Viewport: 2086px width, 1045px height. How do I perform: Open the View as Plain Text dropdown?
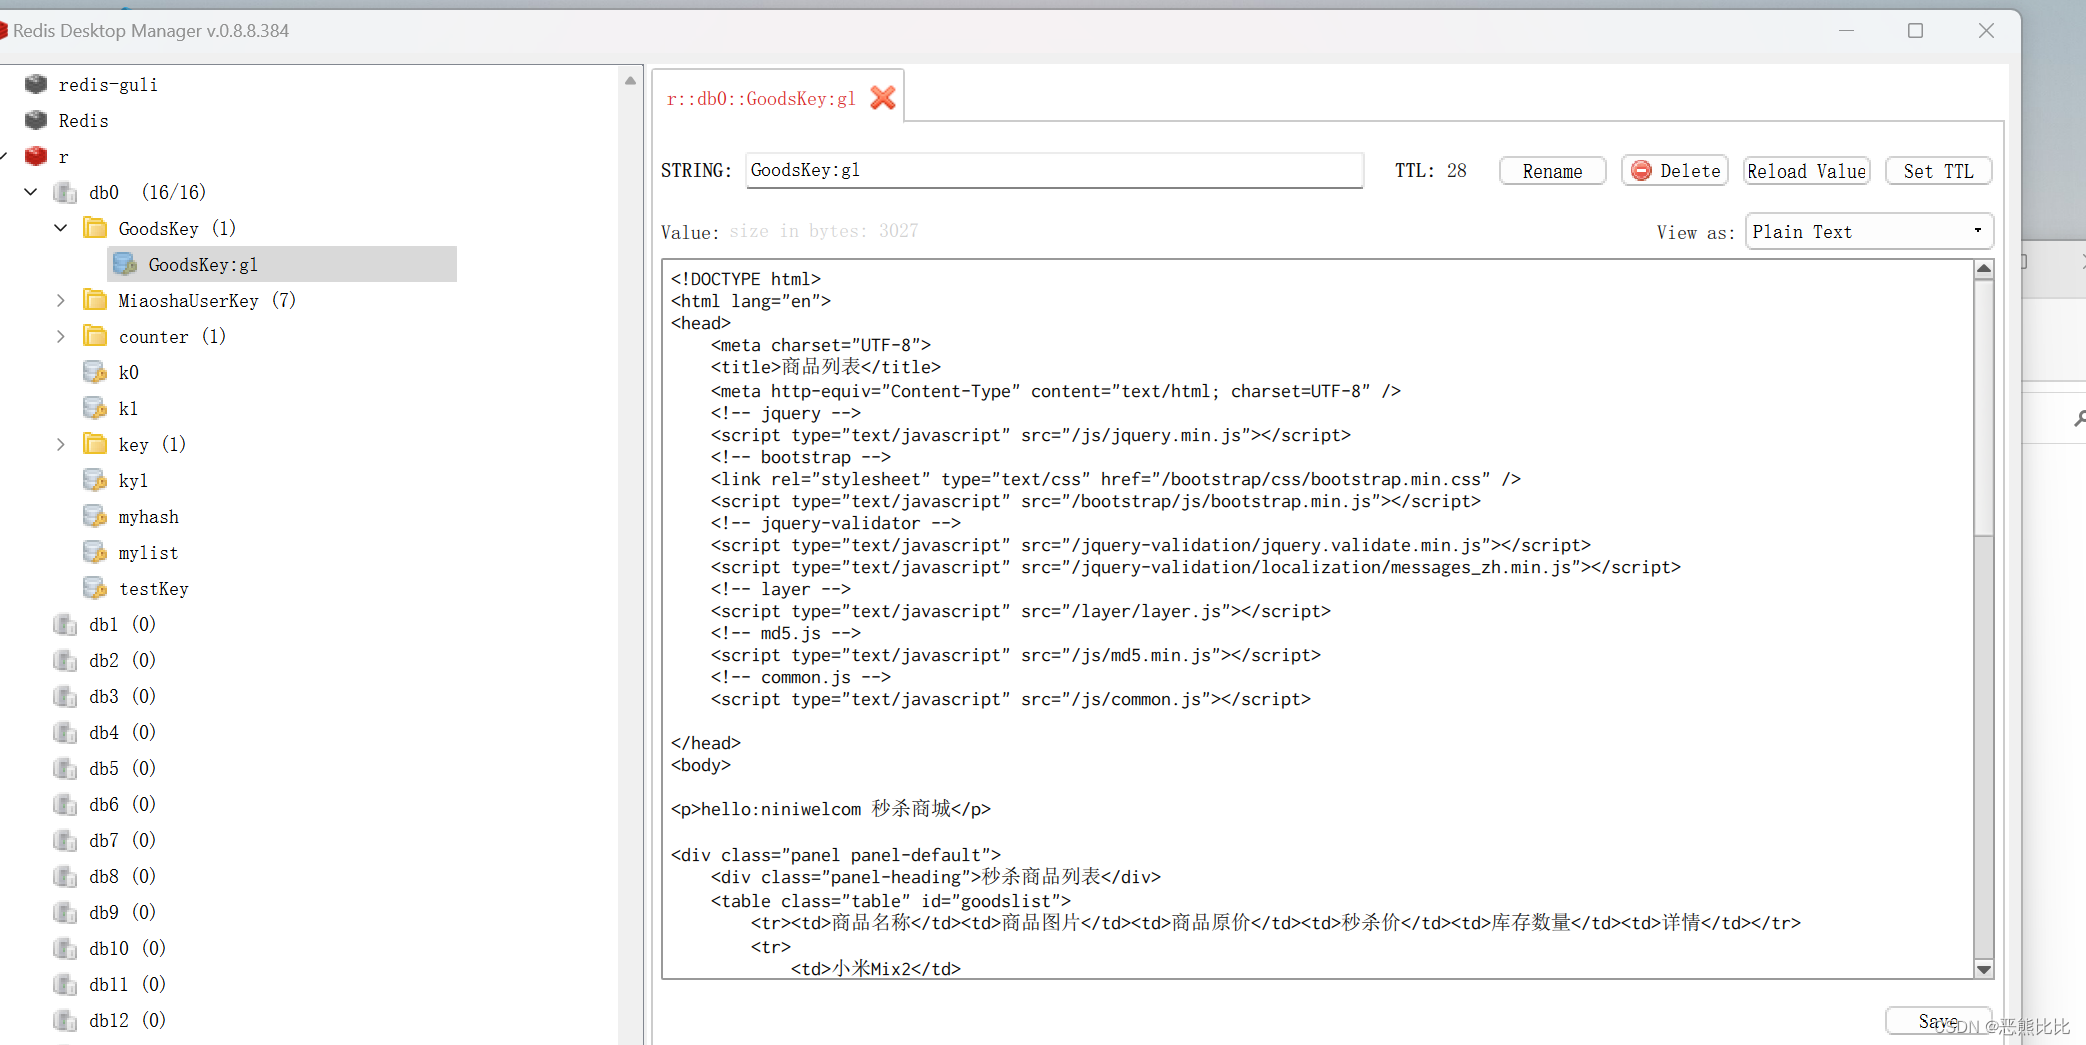[x=1869, y=231]
